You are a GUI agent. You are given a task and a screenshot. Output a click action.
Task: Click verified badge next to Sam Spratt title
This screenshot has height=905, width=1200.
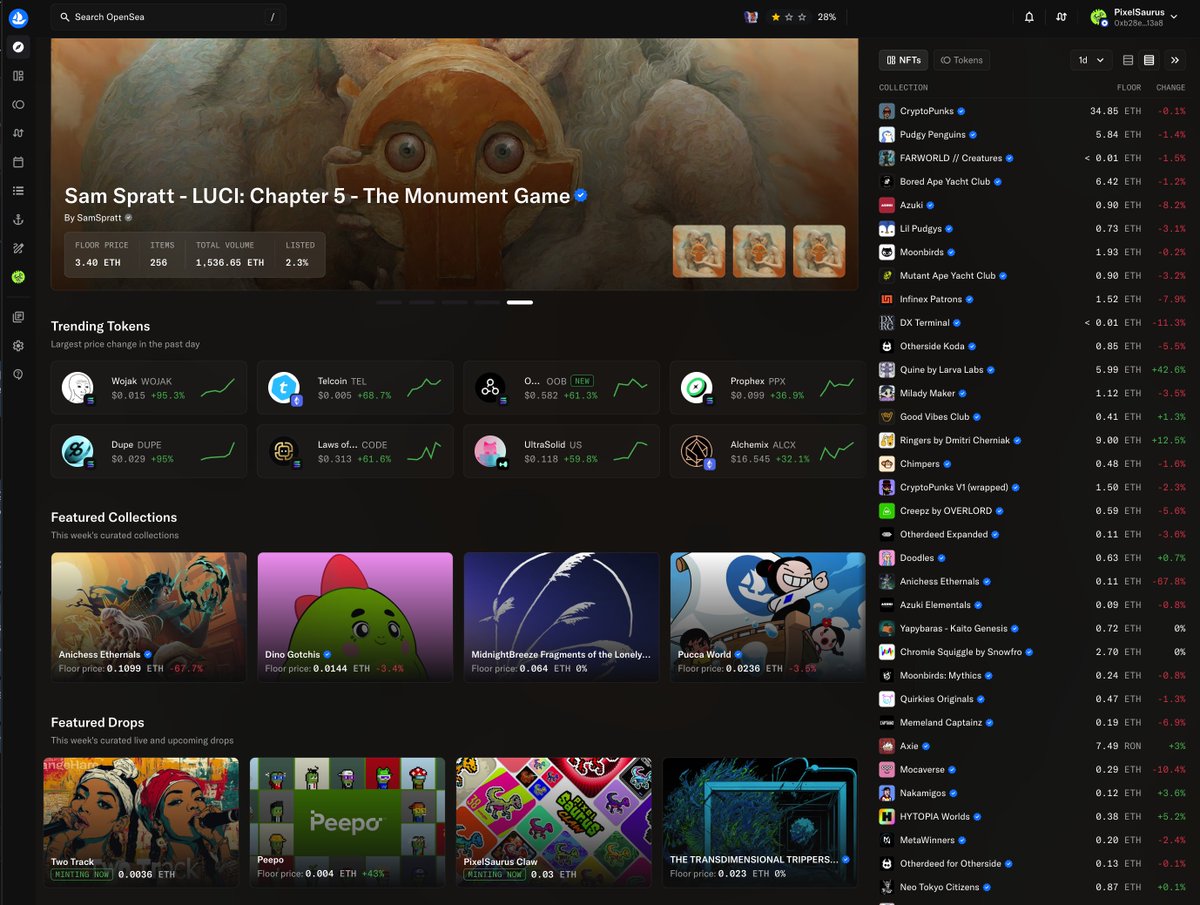[x=581, y=196]
